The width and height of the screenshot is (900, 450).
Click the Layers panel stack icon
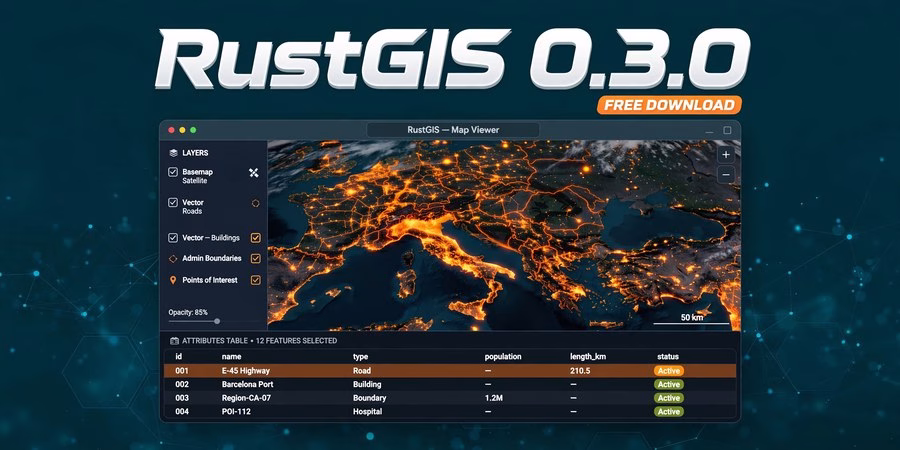(173, 153)
